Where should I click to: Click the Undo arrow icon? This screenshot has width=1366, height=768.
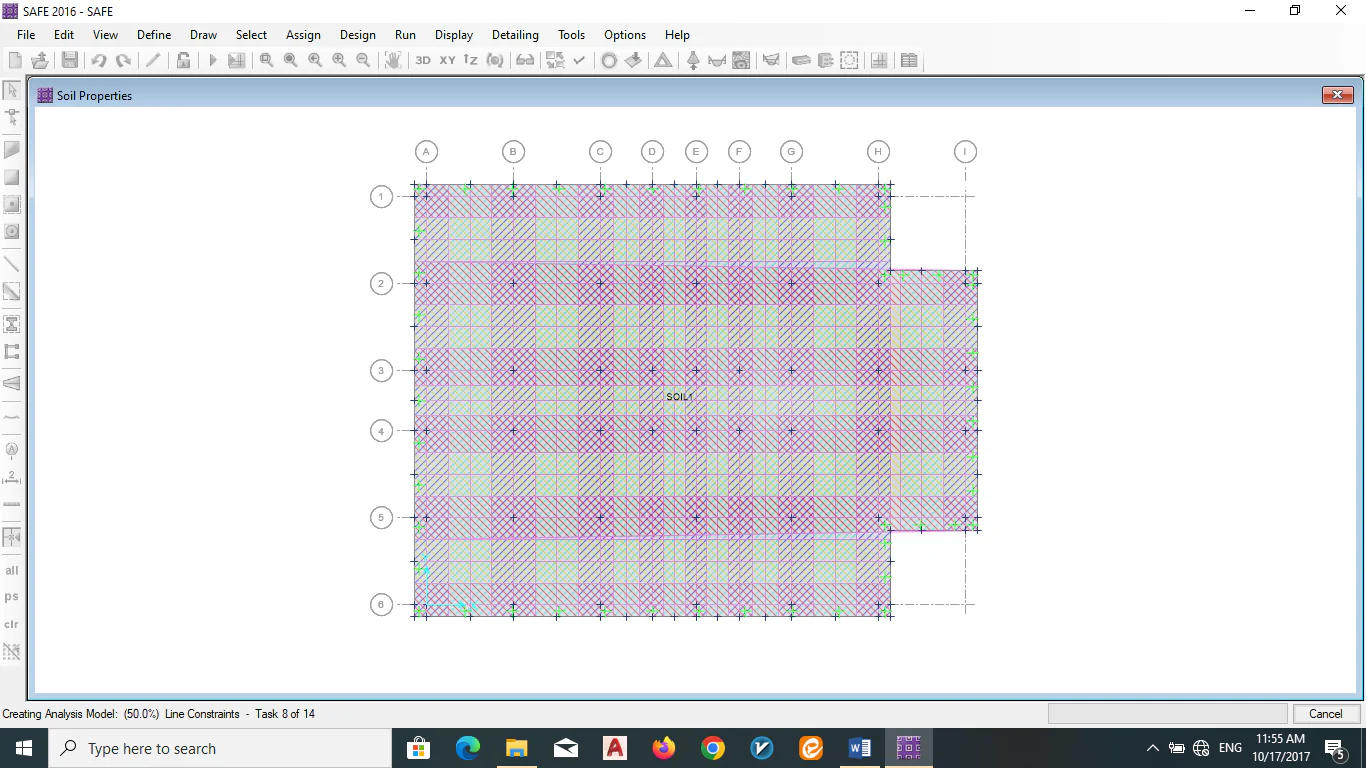point(99,60)
